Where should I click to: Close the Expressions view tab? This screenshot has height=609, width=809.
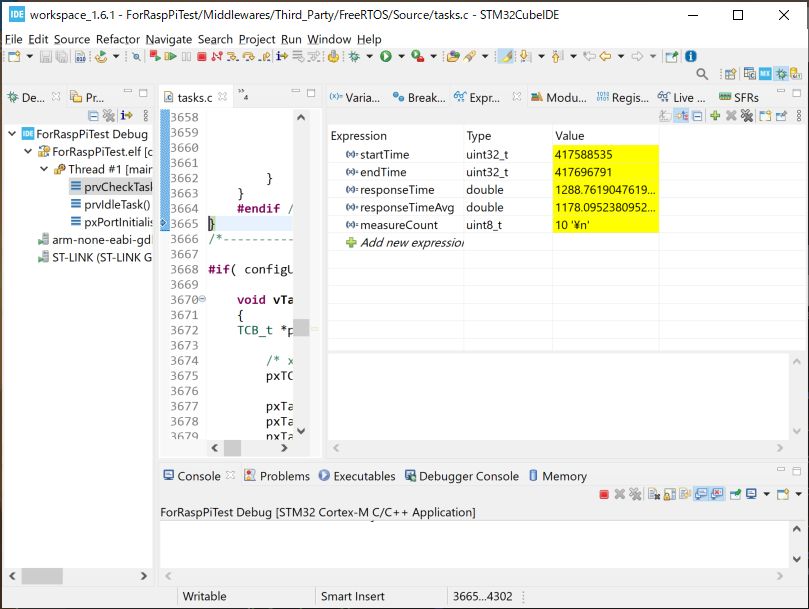click(516, 97)
